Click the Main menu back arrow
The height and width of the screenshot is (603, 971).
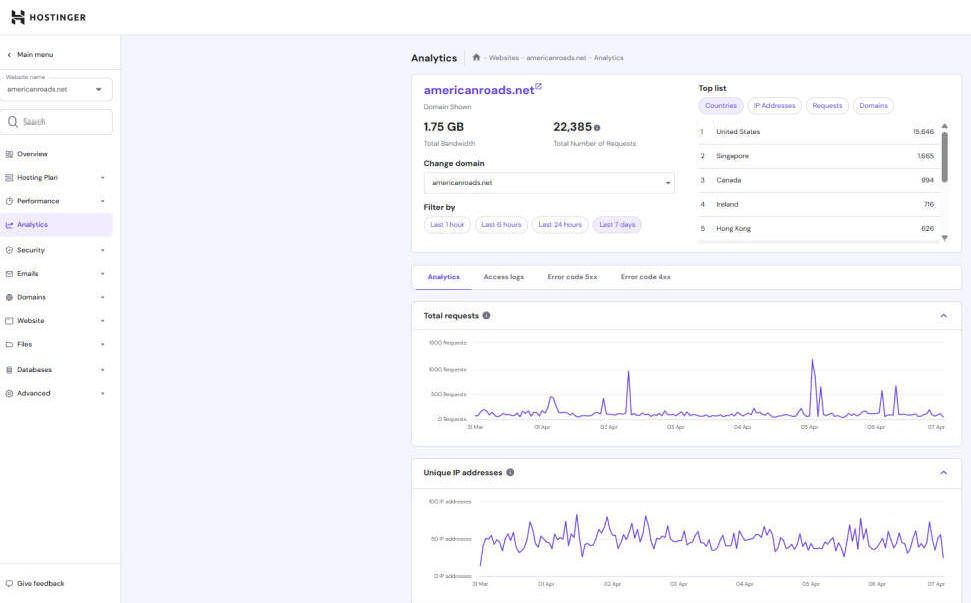[x=9, y=54]
